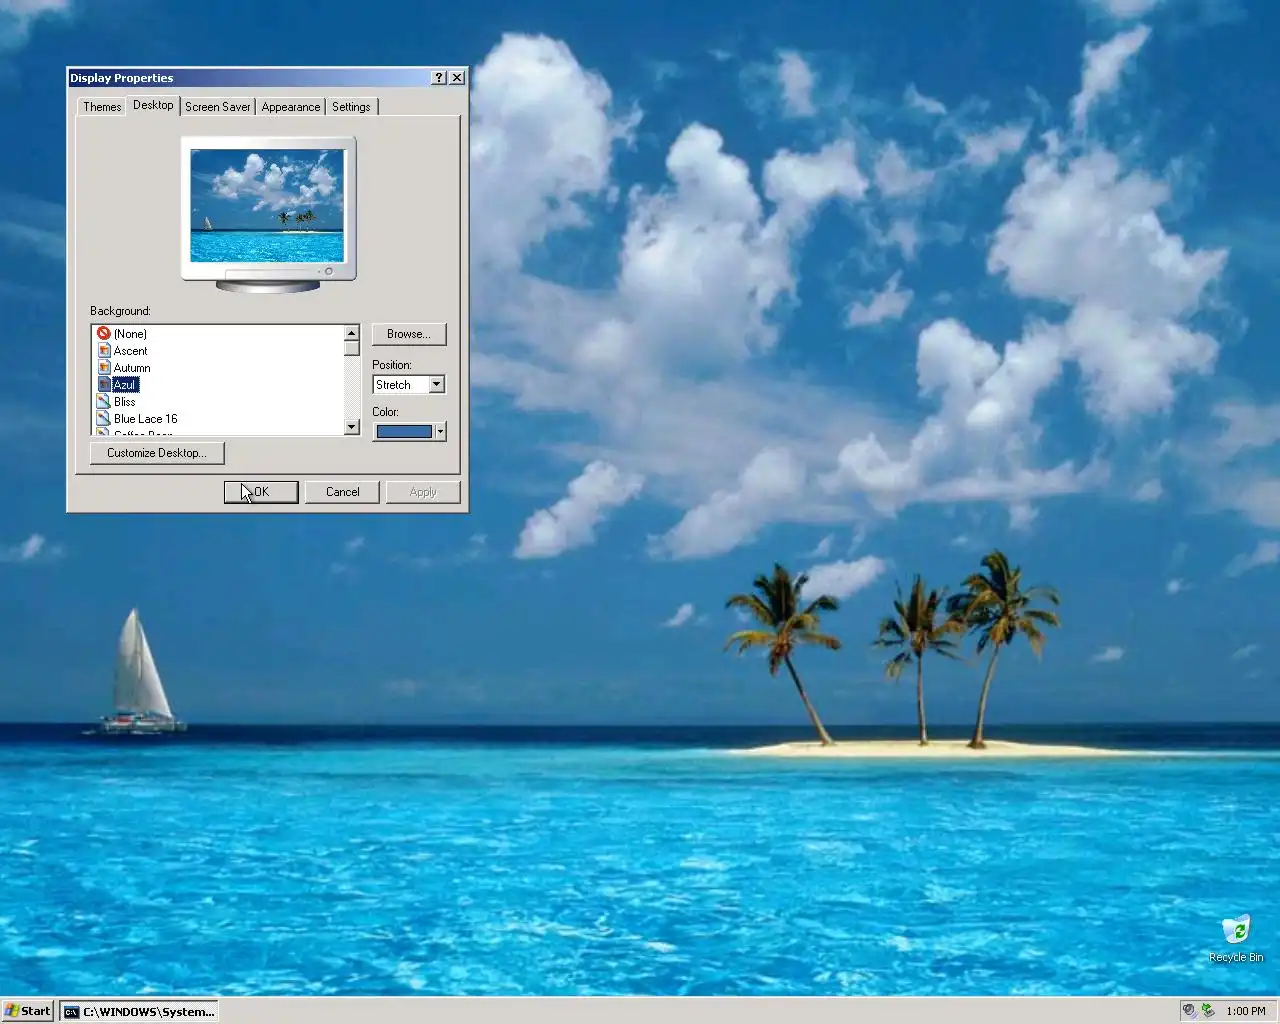Click the blue desktop Color swatch

[x=404, y=432]
